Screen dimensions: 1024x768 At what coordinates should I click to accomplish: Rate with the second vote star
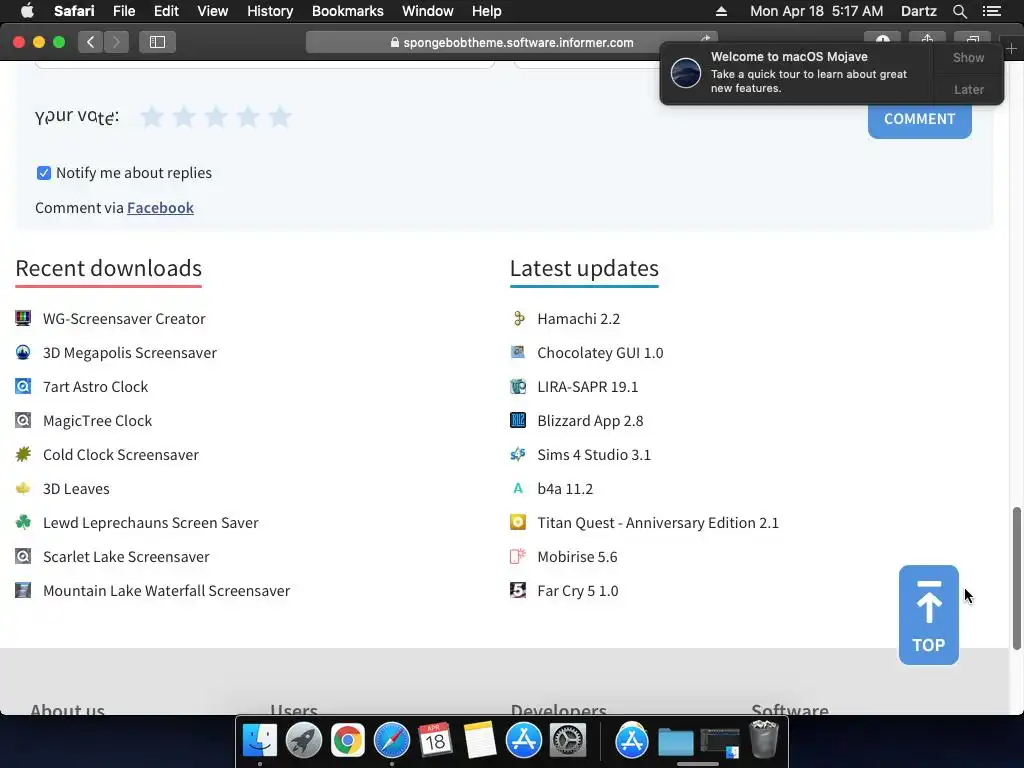[184, 117]
